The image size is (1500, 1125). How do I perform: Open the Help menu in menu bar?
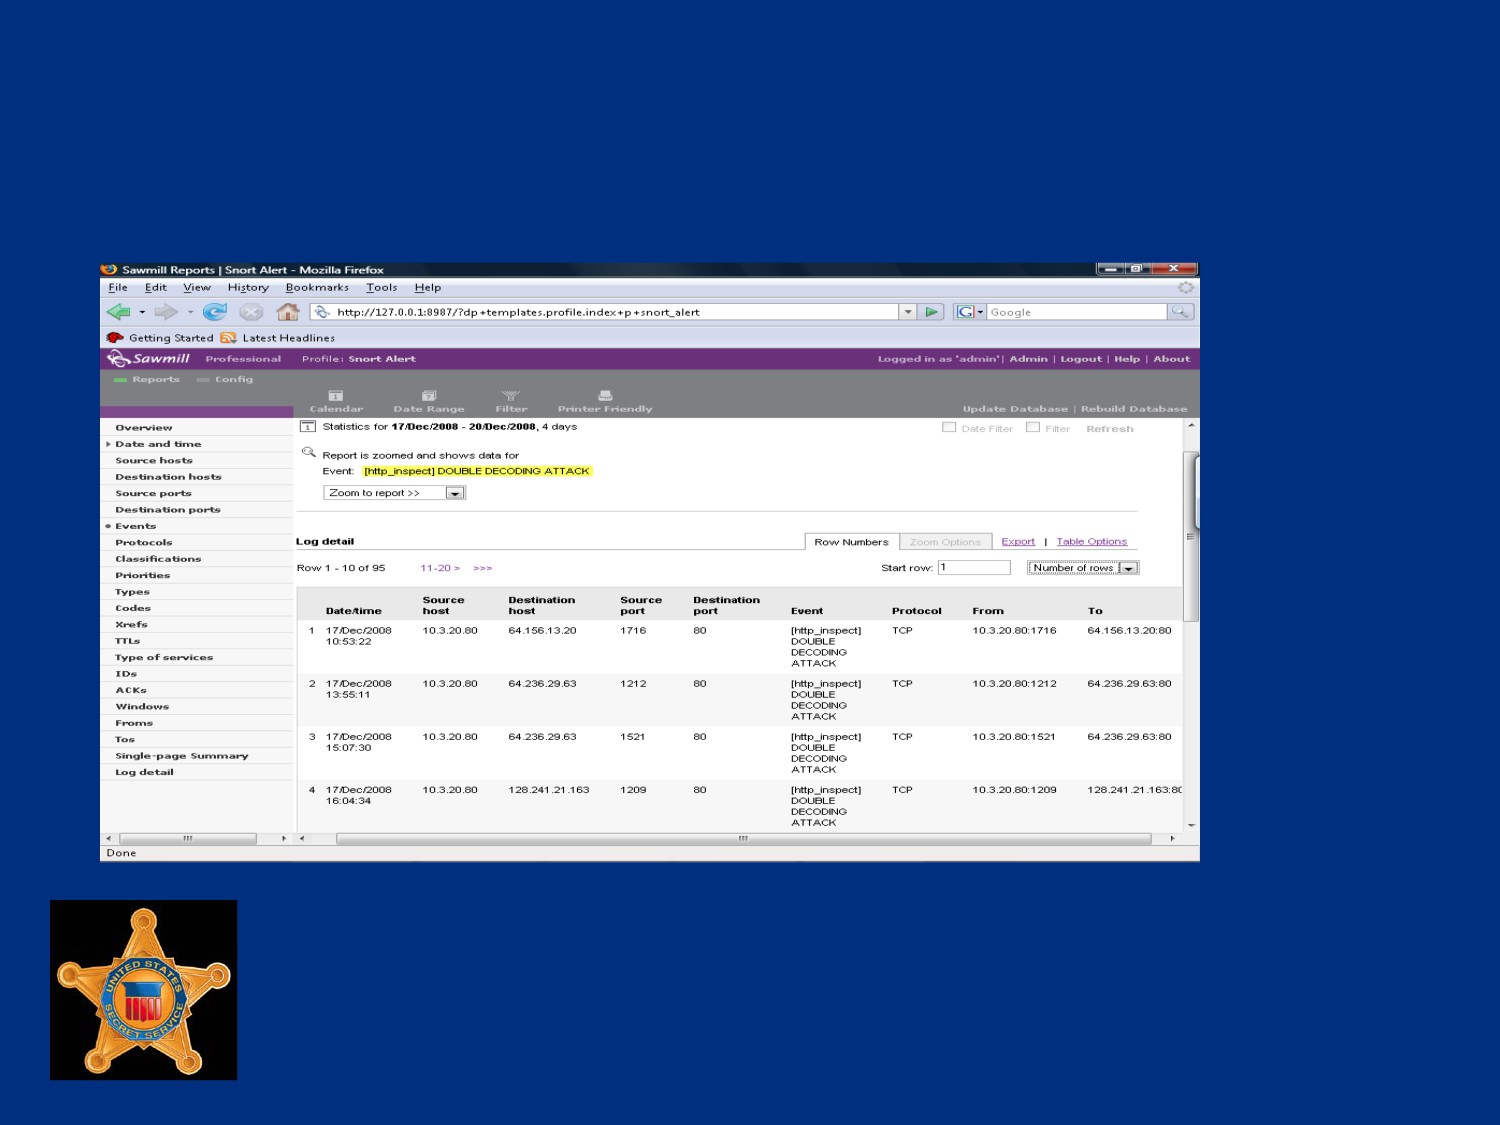coord(428,287)
